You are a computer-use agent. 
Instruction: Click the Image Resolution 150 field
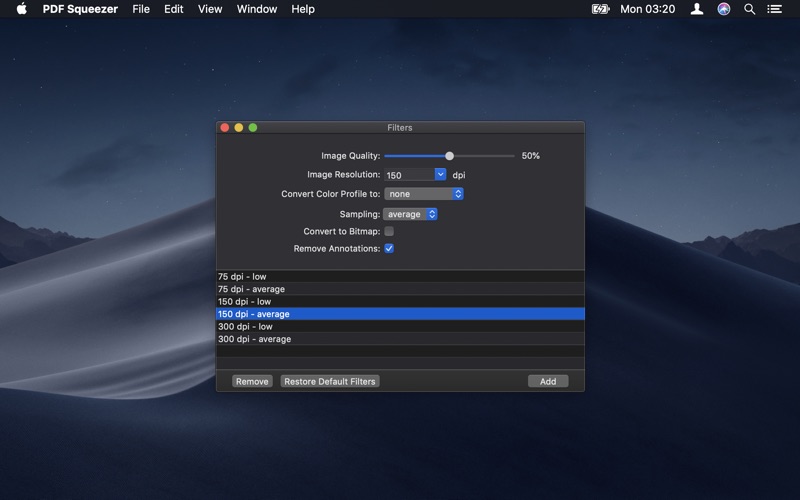409,174
